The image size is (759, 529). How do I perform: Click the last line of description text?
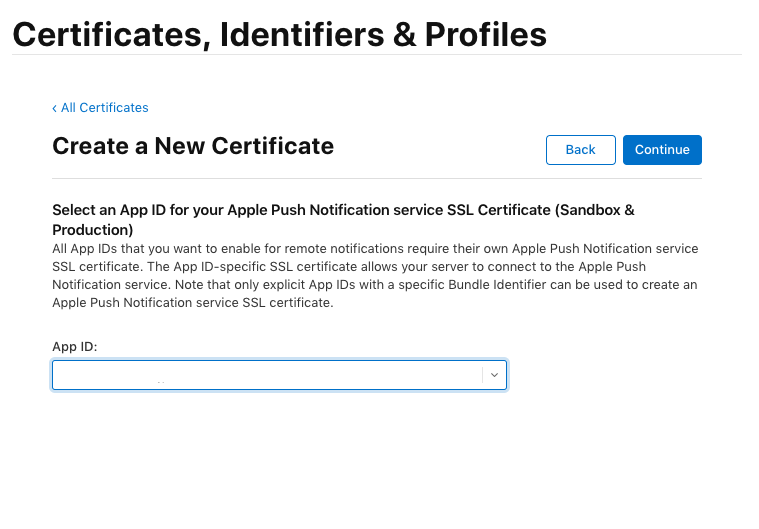(x=192, y=303)
